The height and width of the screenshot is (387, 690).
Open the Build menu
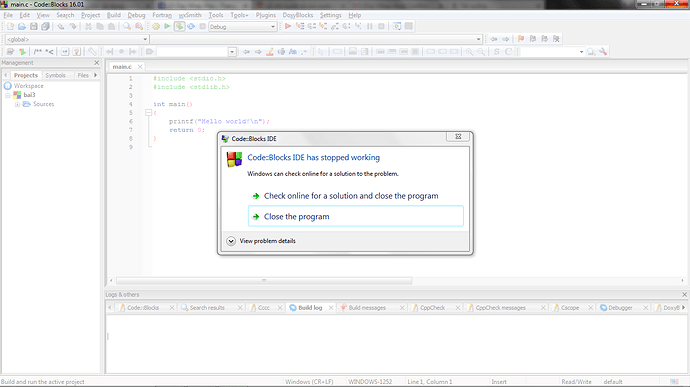coord(114,15)
